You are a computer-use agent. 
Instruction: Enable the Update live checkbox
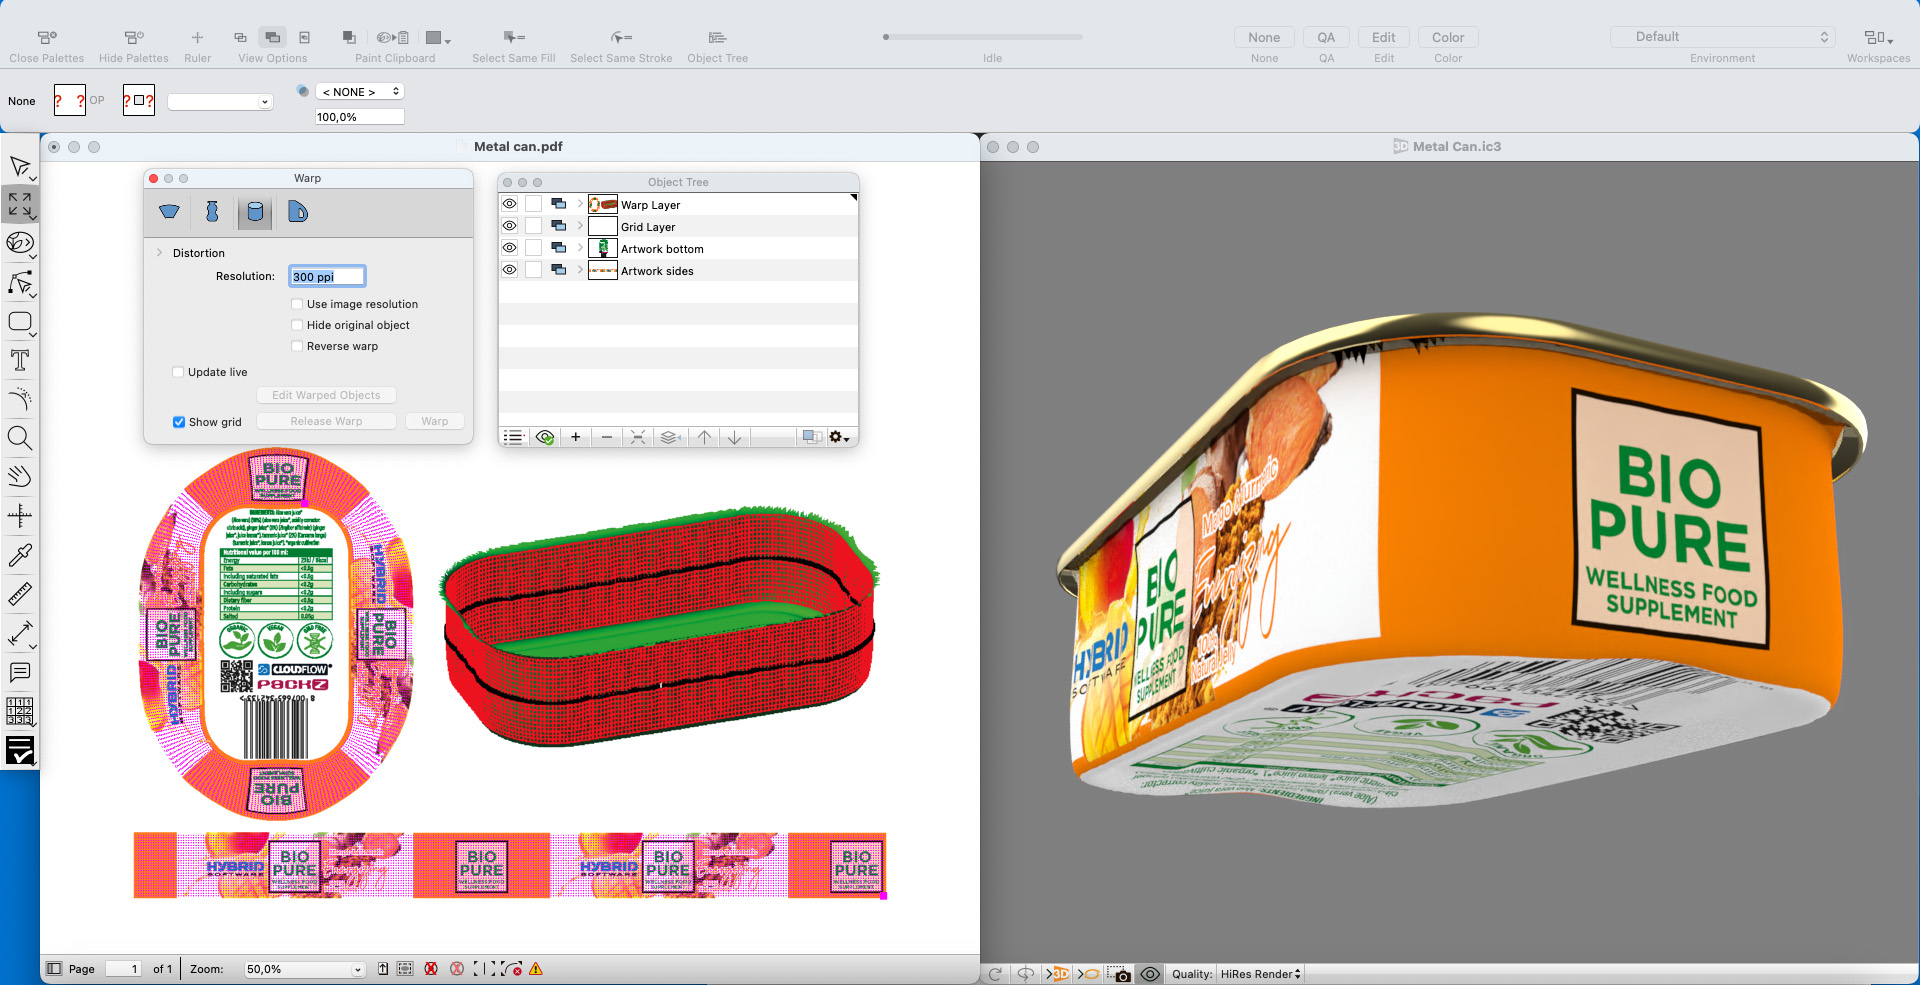[178, 371]
